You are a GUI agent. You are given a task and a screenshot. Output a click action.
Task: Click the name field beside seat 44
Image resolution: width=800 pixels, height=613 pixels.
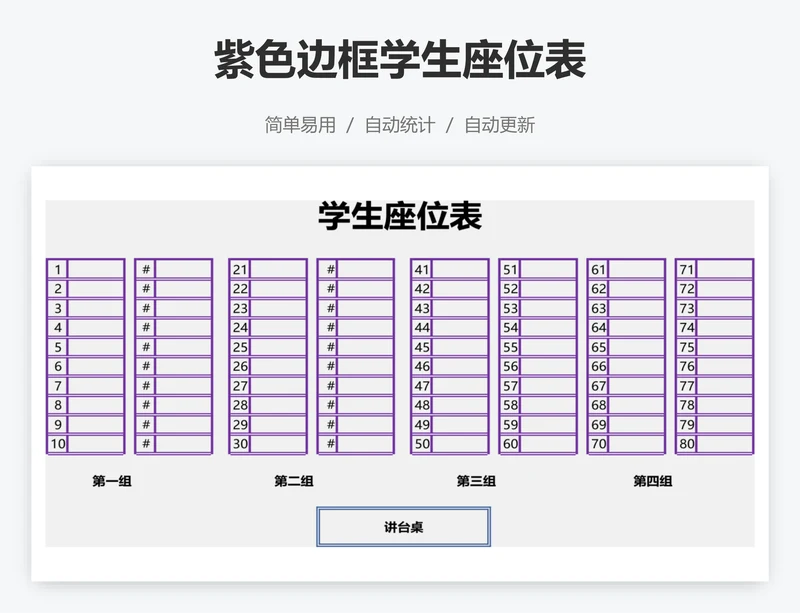[460, 328]
